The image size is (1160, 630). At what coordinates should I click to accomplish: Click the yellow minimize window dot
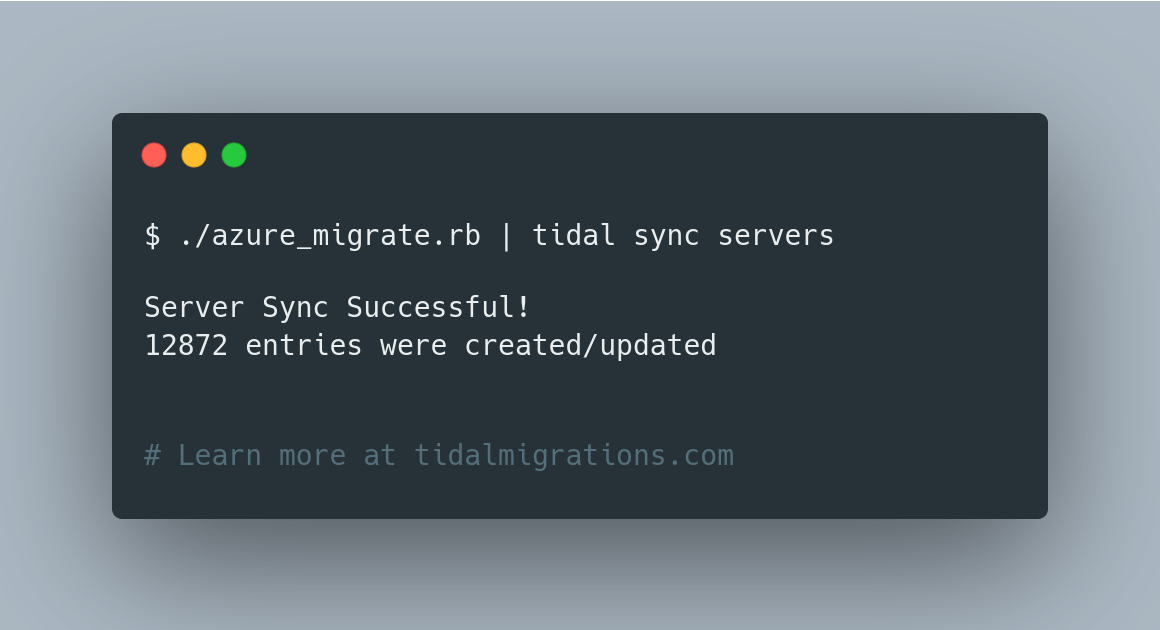pyautogui.click(x=194, y=155)
